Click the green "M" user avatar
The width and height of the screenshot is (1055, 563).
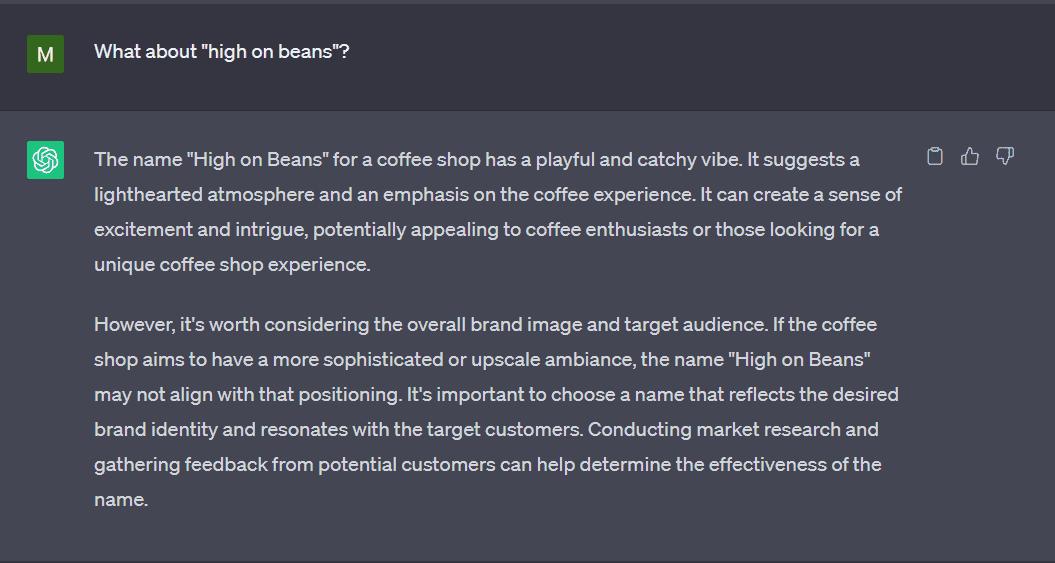pos(45,54)
